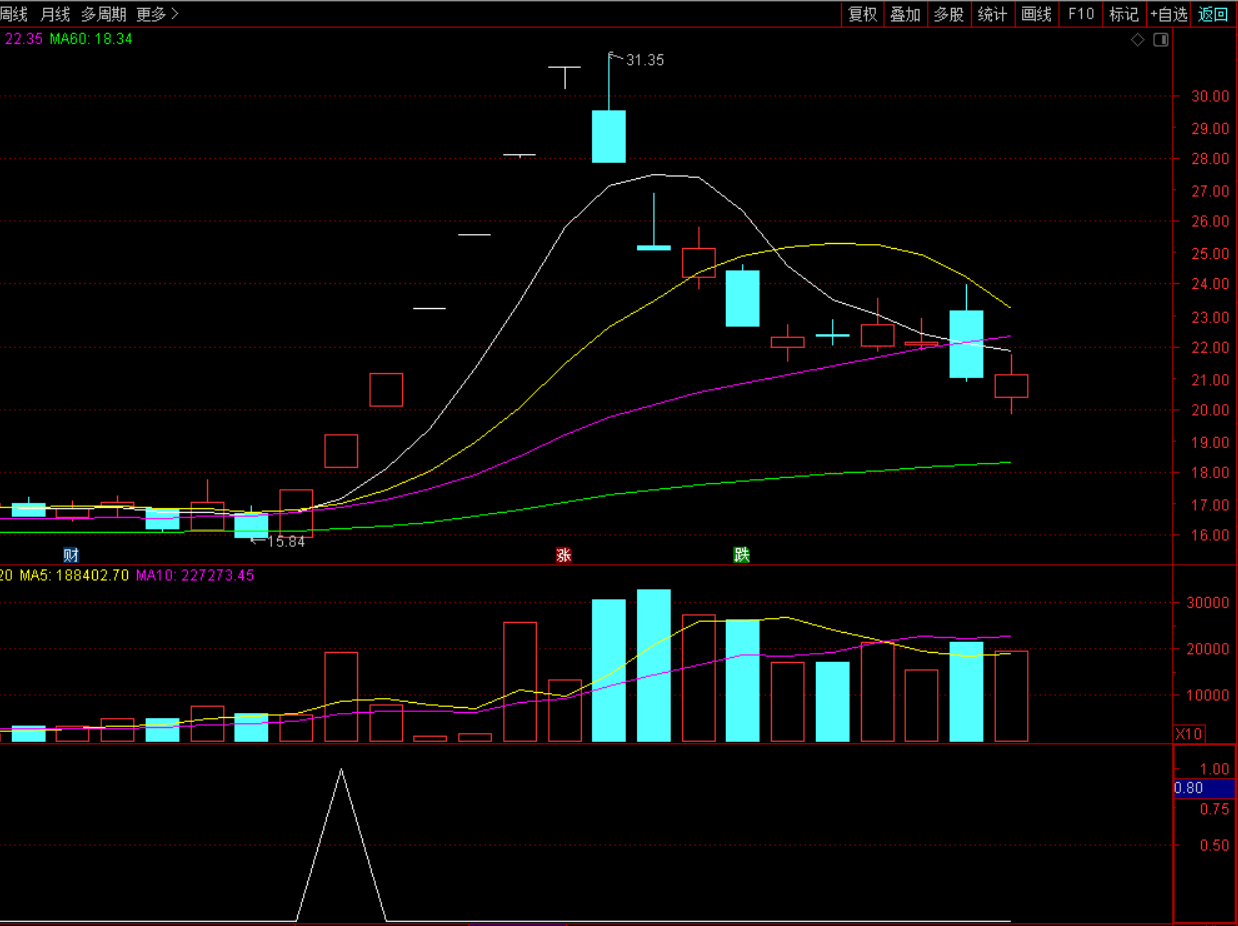Click the 标记 mark button
Image resolution: width=1238 pixels, height=926 pixels.
1124,14
